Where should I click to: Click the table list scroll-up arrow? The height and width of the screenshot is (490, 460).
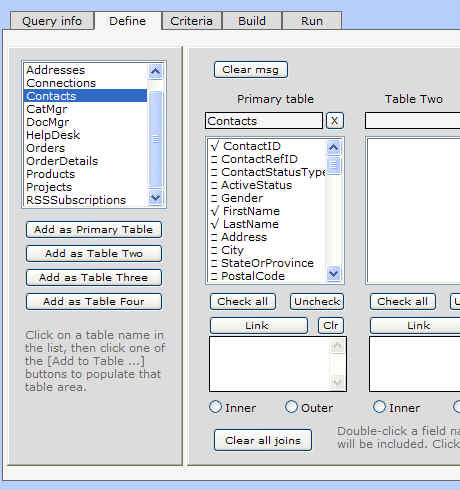[x=155, y=71]
